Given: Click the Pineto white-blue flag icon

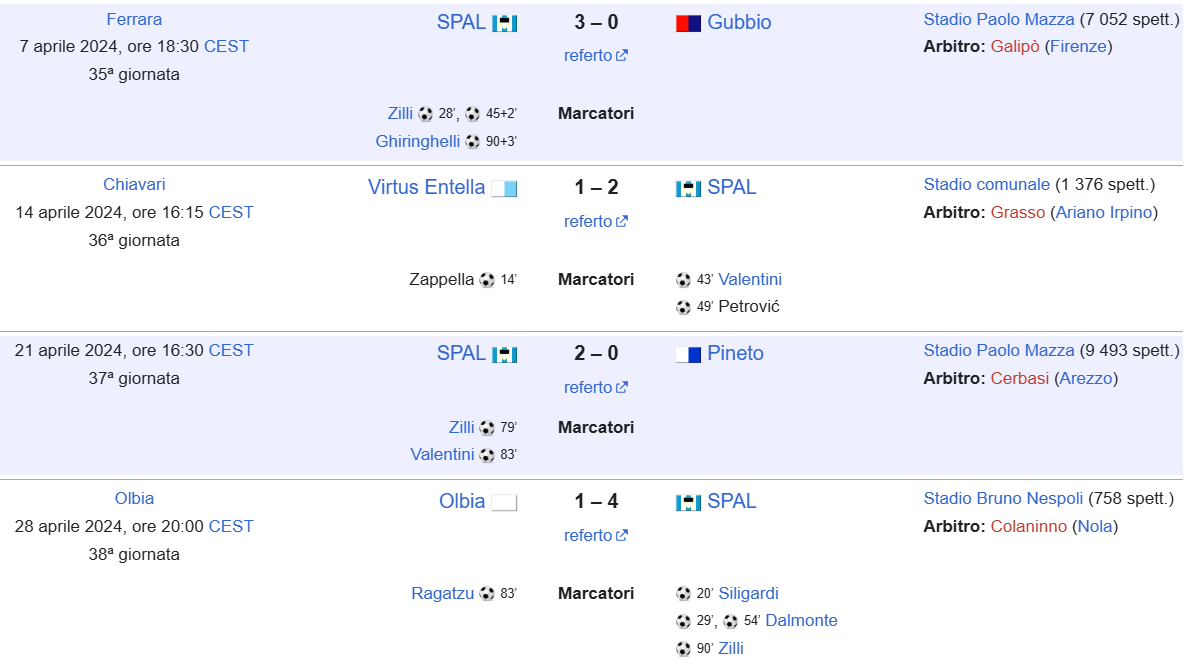Looking at the screenshot, I should (688, 355).
